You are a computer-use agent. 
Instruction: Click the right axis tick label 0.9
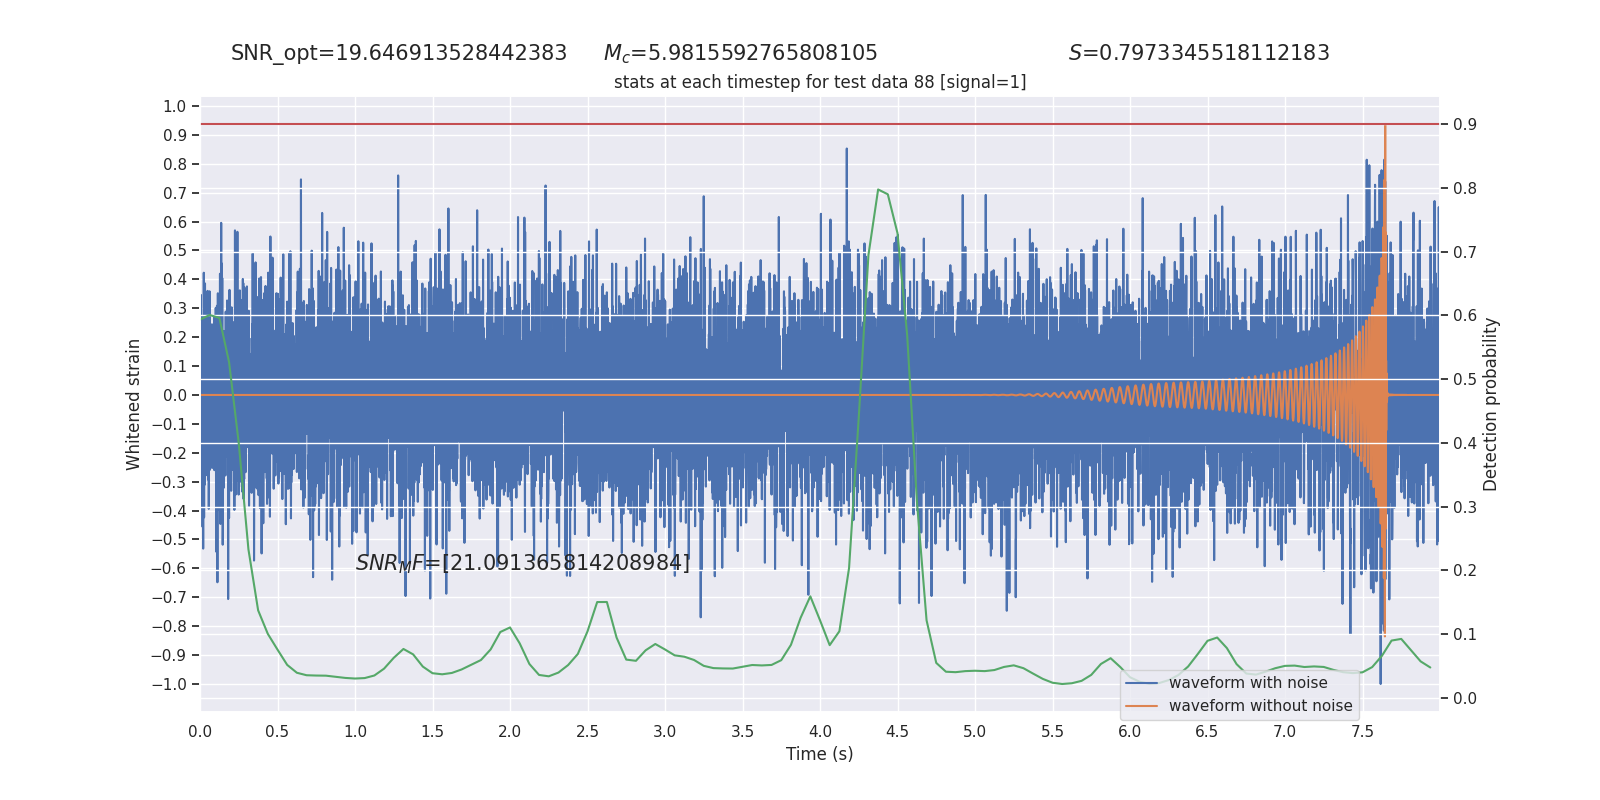pyautogui.click(x=1465, y=124)
